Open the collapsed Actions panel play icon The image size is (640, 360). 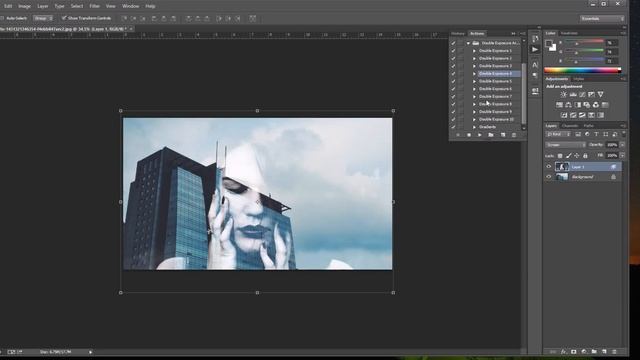pos(535,49)
